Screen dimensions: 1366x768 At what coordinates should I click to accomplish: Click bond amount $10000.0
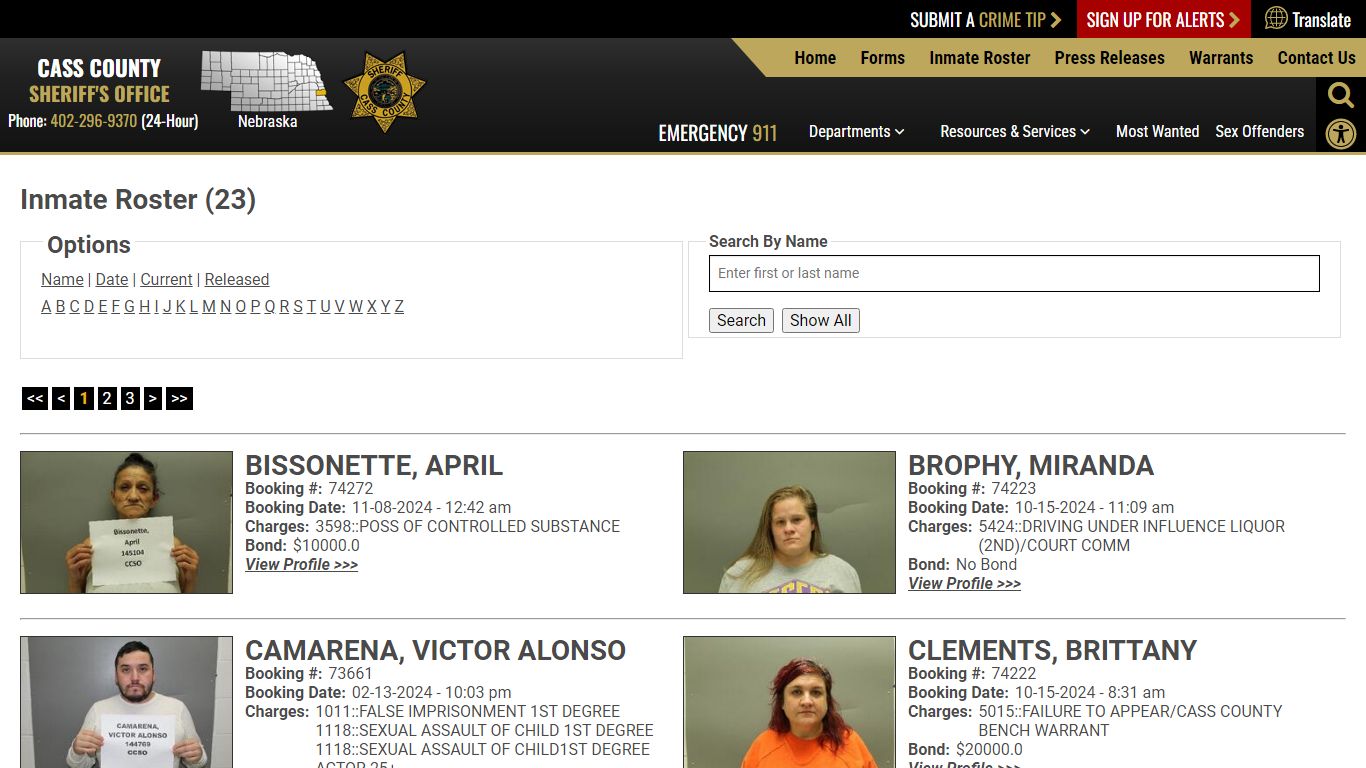[x=326, y=546]
